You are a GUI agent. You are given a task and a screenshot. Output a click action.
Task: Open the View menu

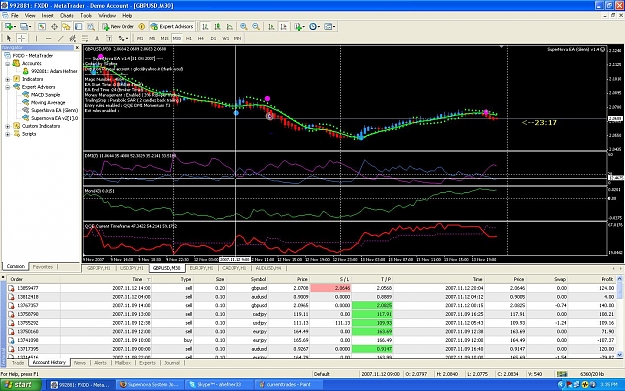(x=30, y=16)
